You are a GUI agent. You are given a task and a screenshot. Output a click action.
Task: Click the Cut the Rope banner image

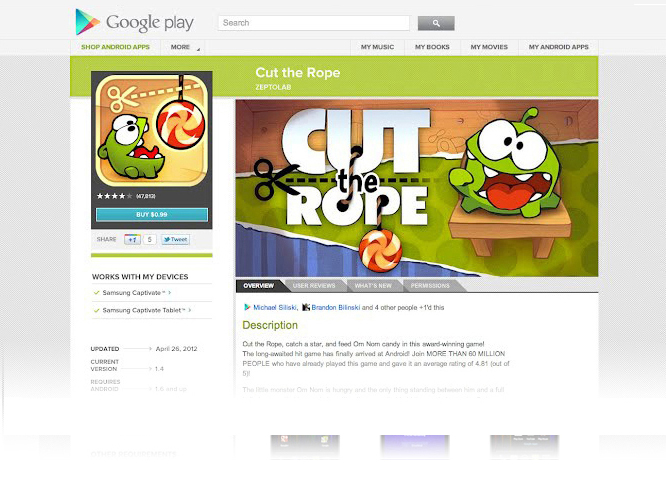417,188
